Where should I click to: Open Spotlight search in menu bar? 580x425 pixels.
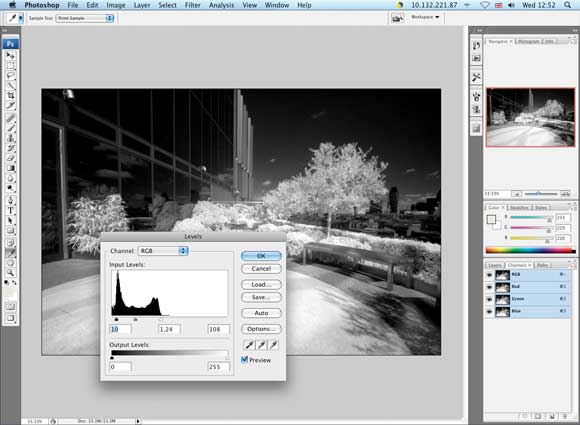pyautogui.click(x=567, y=5)
